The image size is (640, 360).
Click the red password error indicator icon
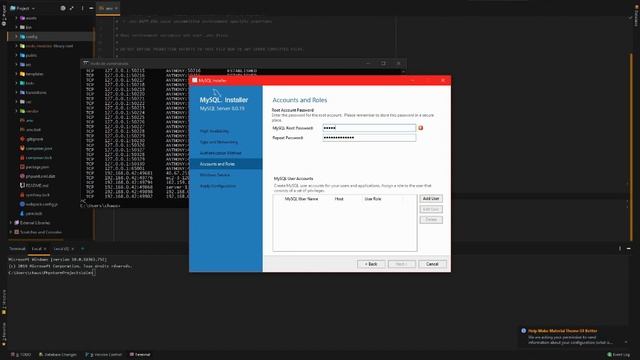pos(421,128)
